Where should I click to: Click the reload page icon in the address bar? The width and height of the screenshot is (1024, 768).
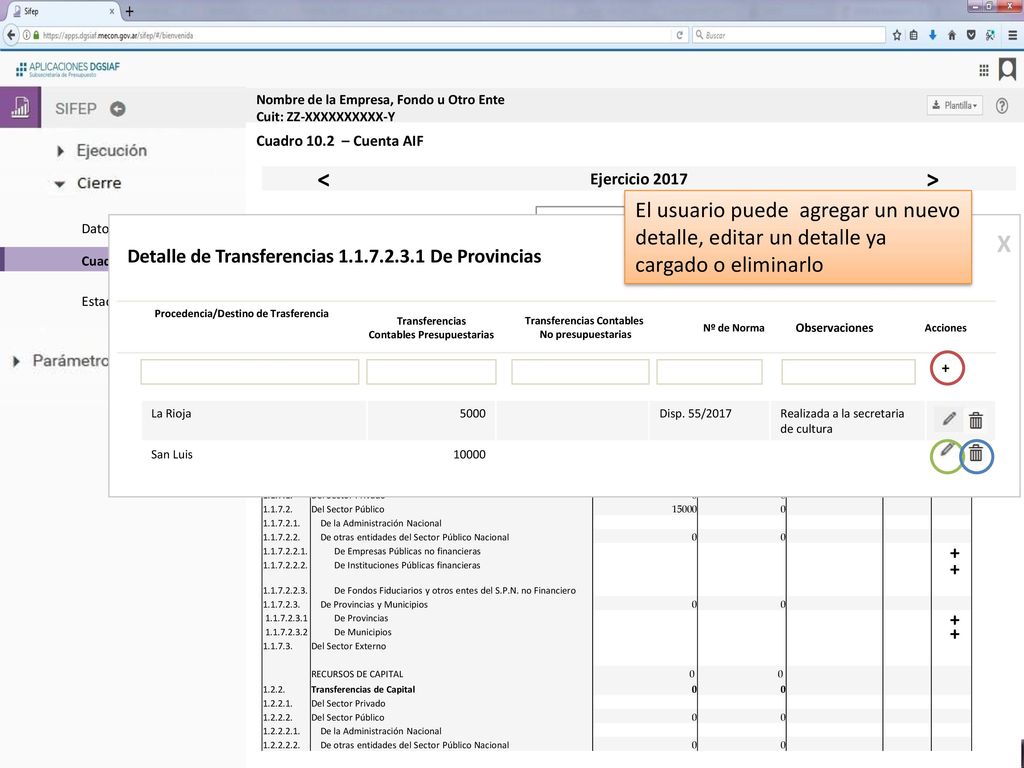680,35
